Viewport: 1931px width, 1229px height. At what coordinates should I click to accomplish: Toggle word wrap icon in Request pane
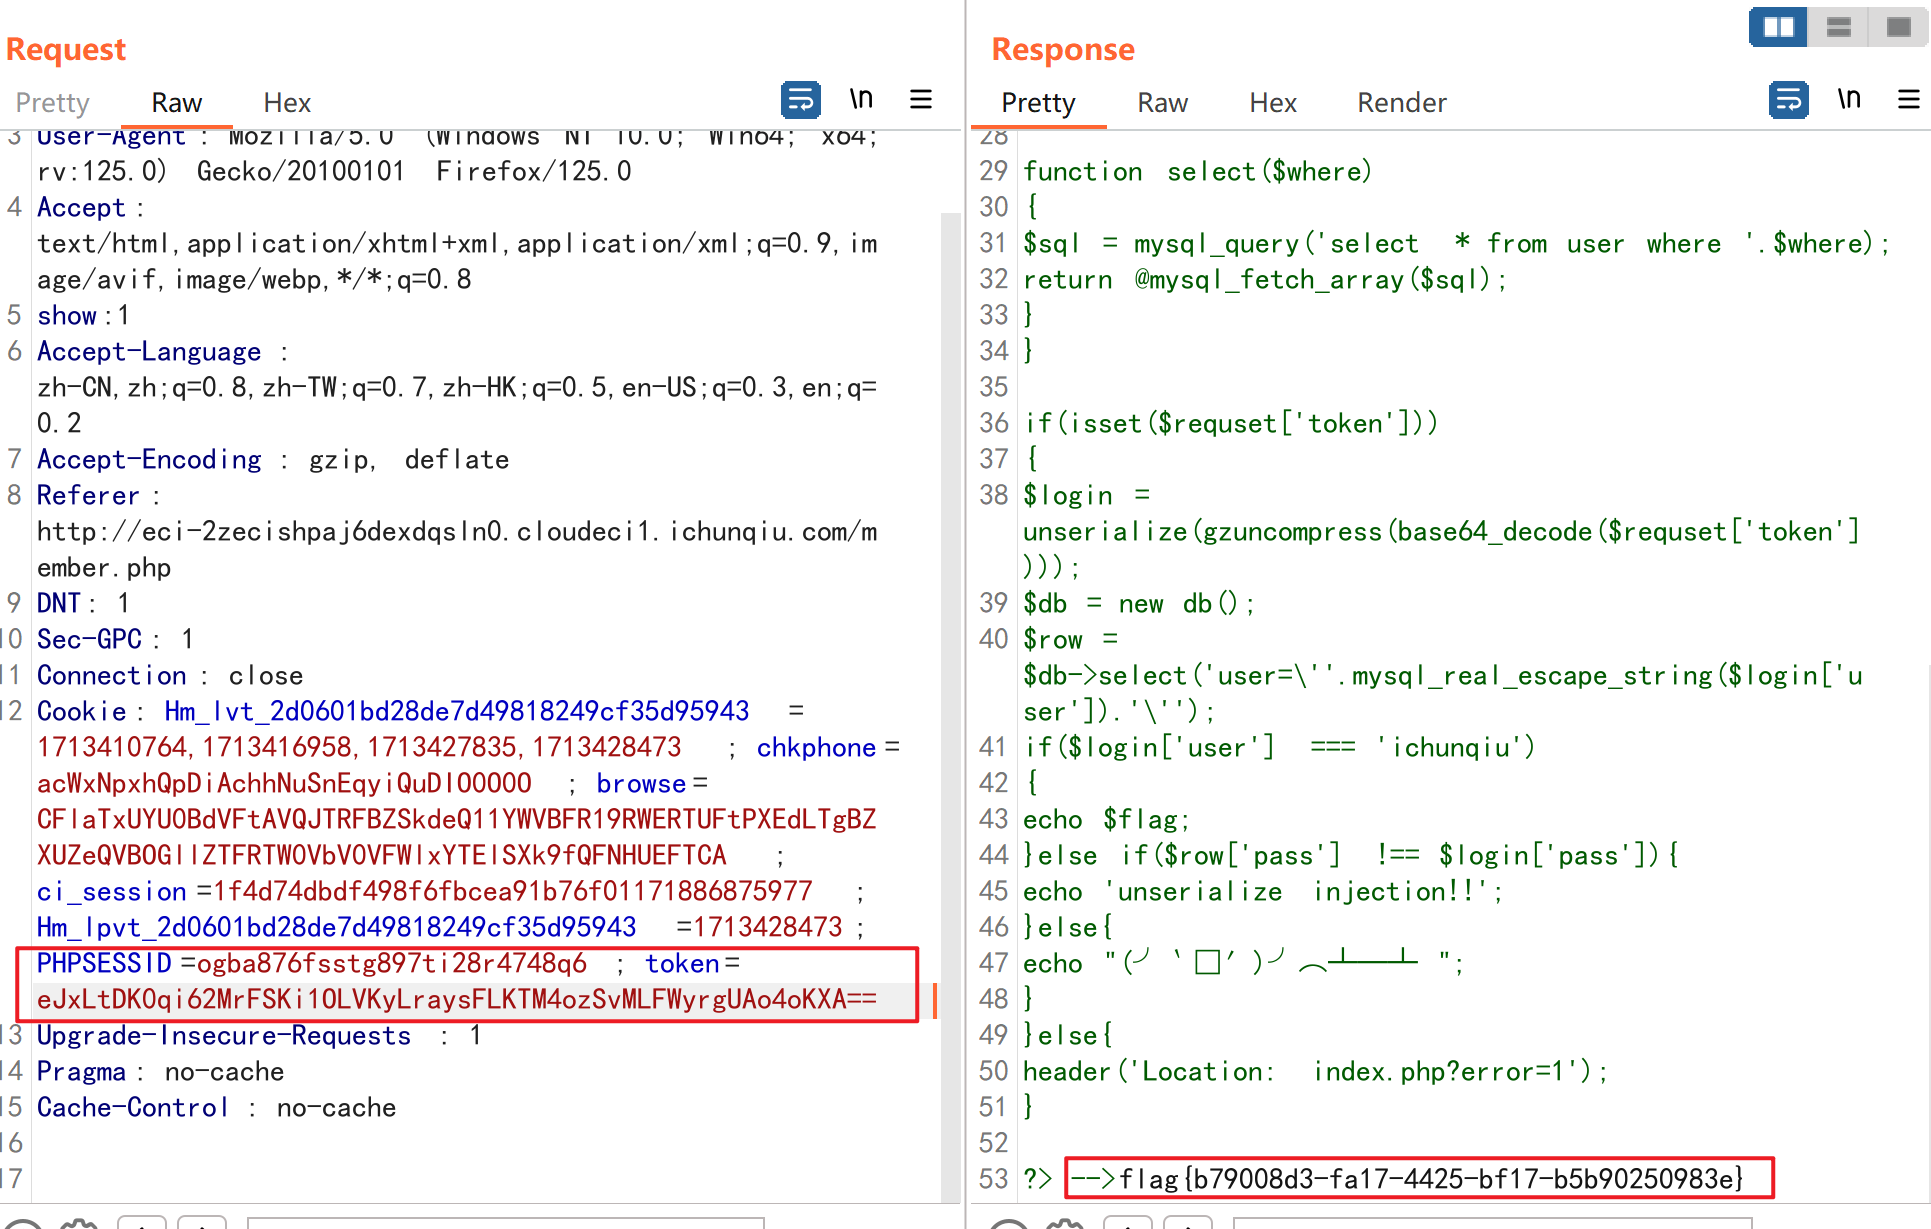tap(800, 100)
